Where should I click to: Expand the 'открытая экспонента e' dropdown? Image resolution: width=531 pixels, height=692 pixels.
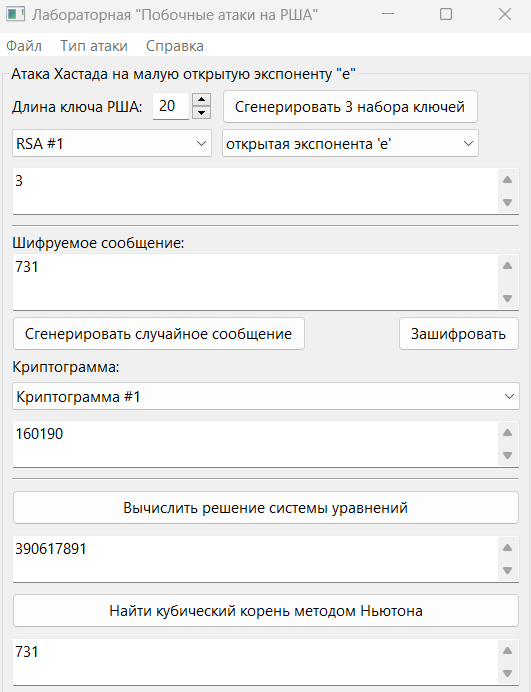coord(350,143)
